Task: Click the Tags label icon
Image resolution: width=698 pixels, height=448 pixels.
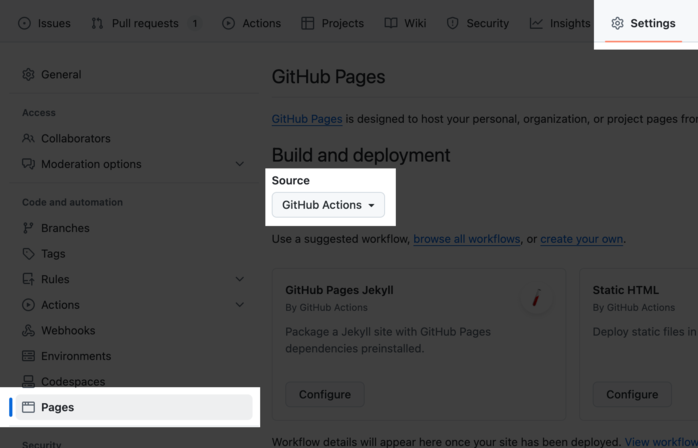Action: [x=28, y=254]
